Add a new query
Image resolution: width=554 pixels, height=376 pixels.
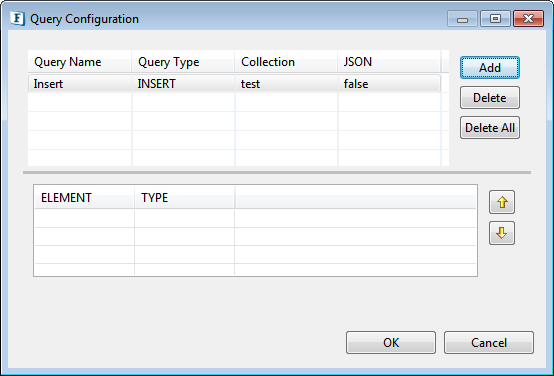pyautogui.click(x=490, y=67)
